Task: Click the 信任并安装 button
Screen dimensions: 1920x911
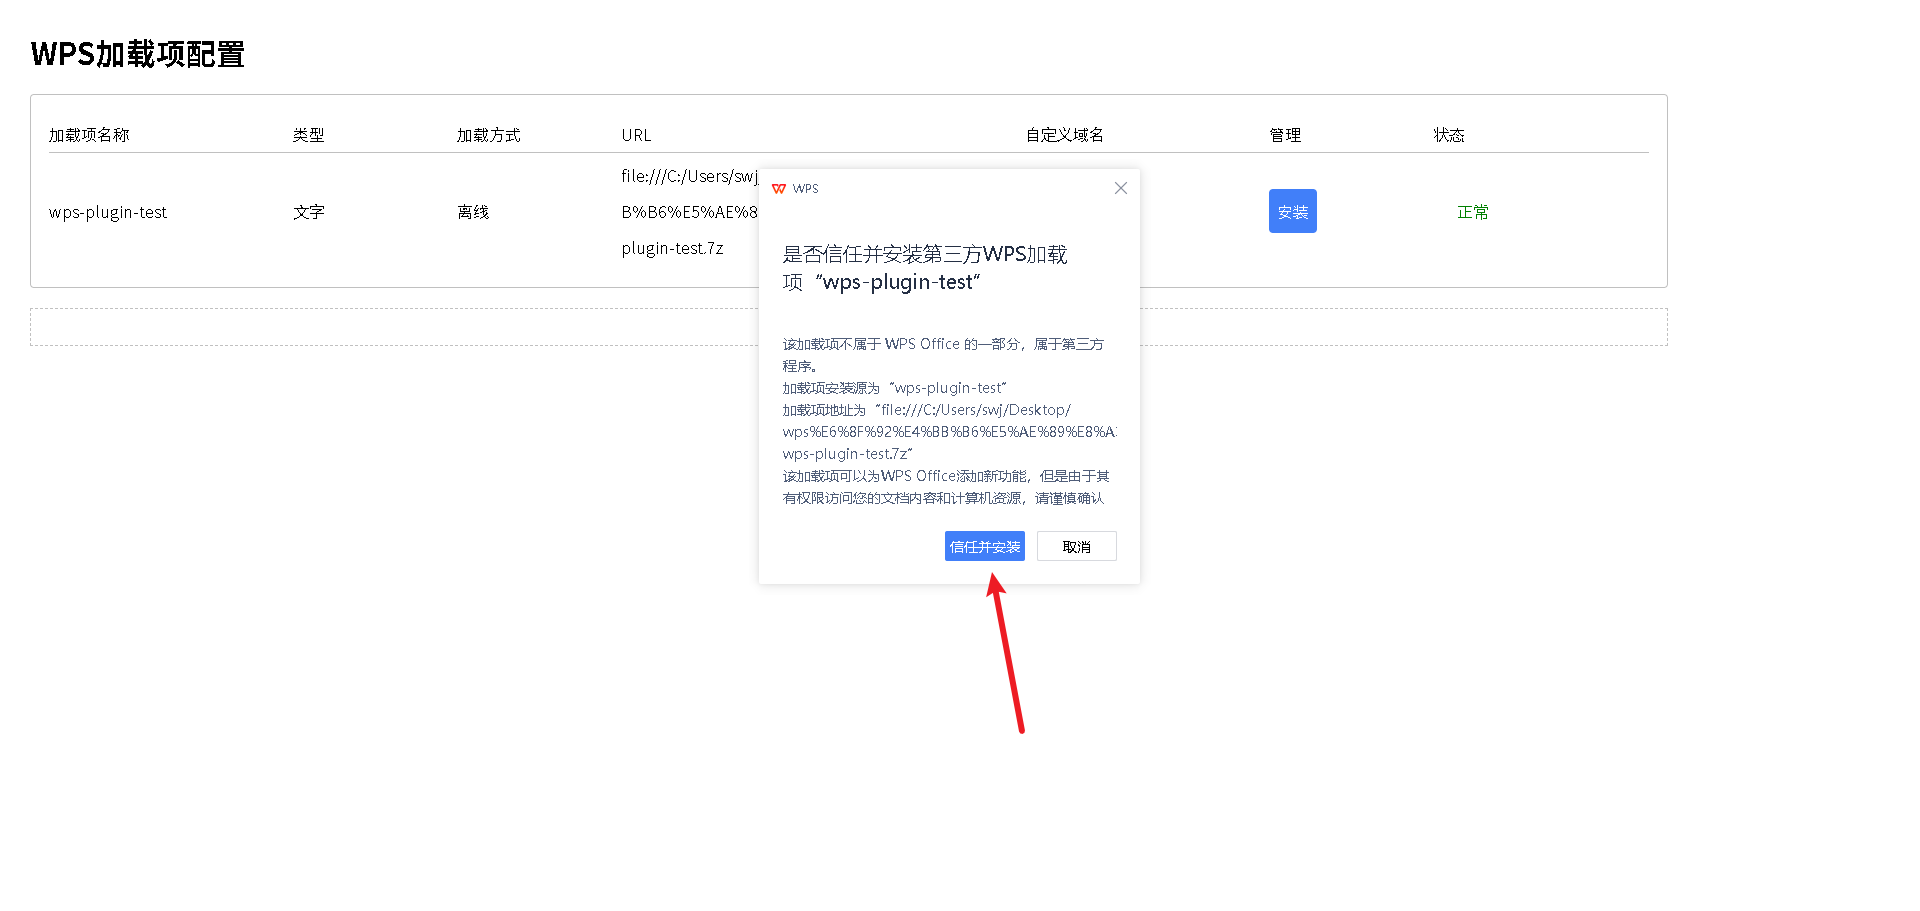Action: tap(984, 546)
